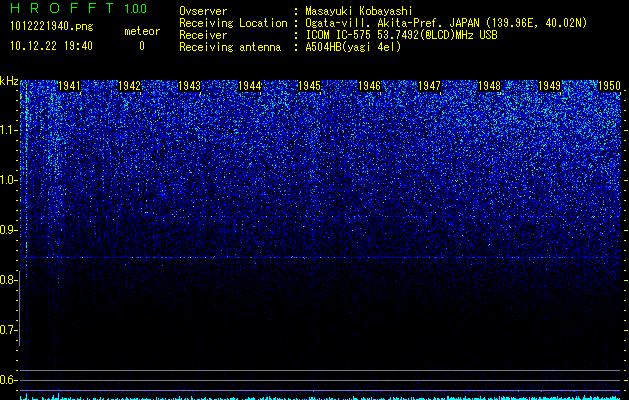This screenshot has height=400, width=629.
Task: Click the 0.6 kHz axis label
Action: pyautogui.click(x=9, y=380)
